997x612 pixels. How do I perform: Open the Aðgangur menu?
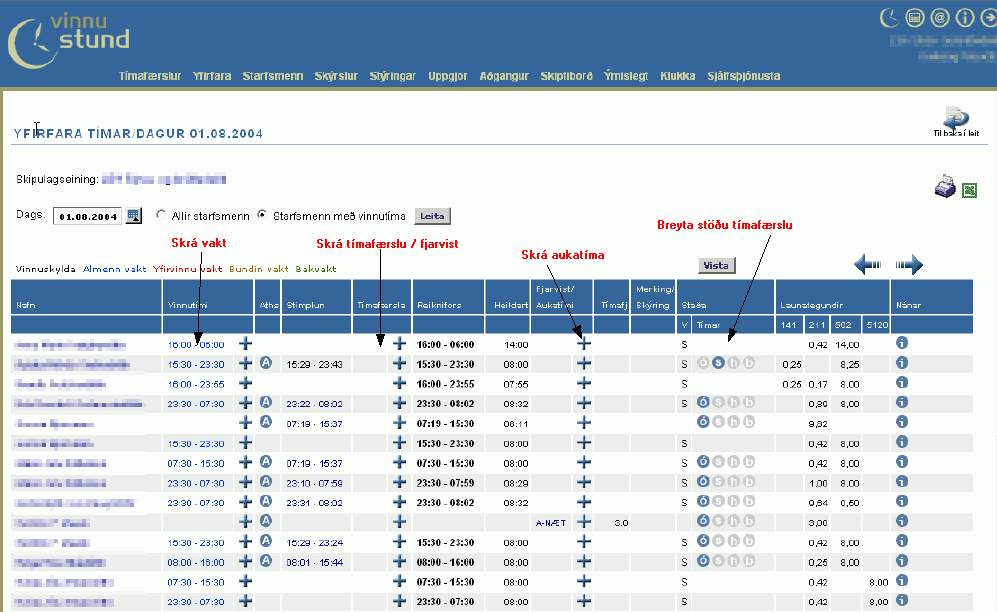pos(504,76)
